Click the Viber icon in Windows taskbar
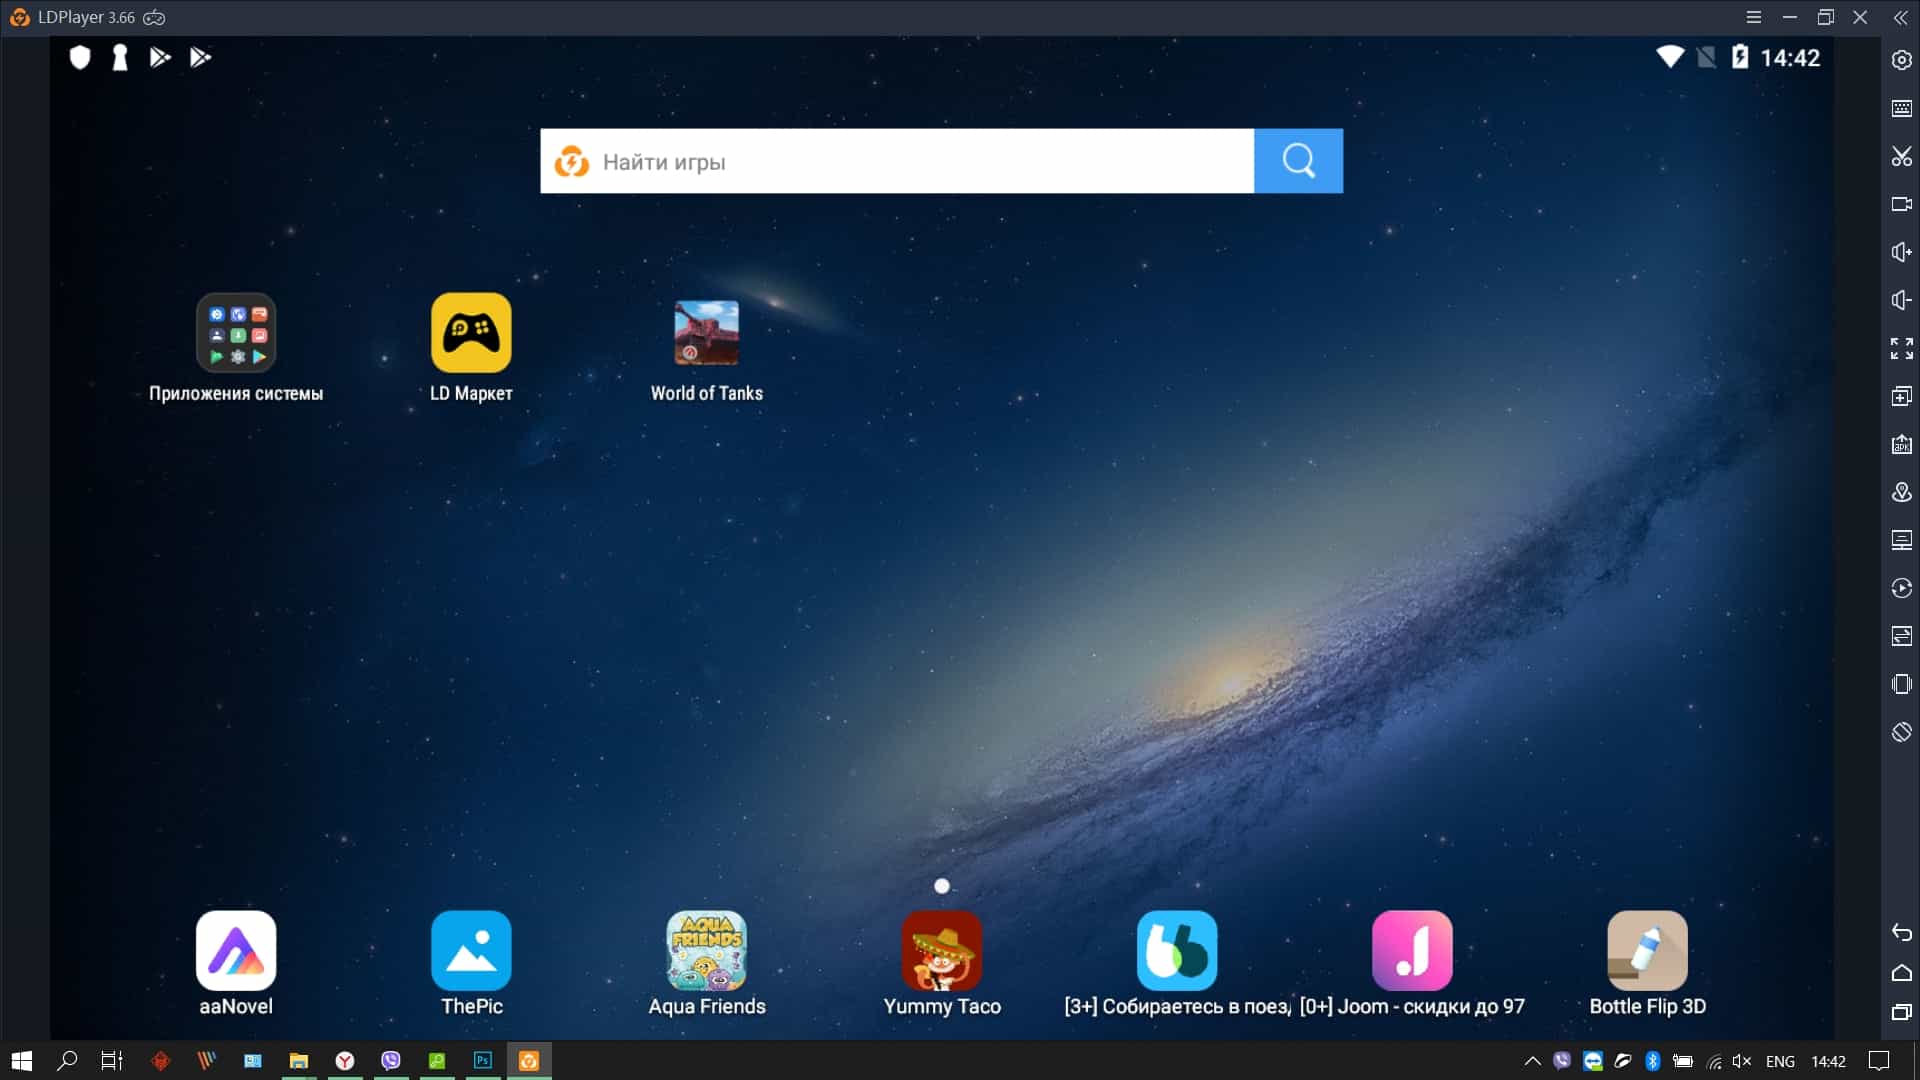The image size is (1920, 1080). [x=390, y=1060]
